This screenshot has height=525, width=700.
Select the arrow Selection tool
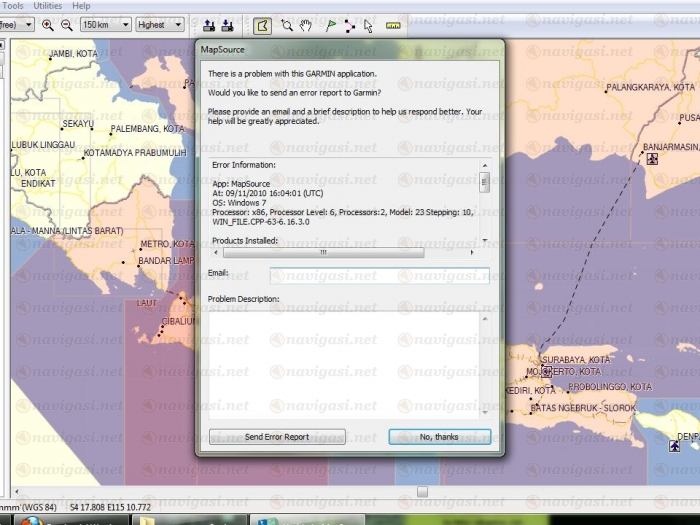tap(368, 25)
